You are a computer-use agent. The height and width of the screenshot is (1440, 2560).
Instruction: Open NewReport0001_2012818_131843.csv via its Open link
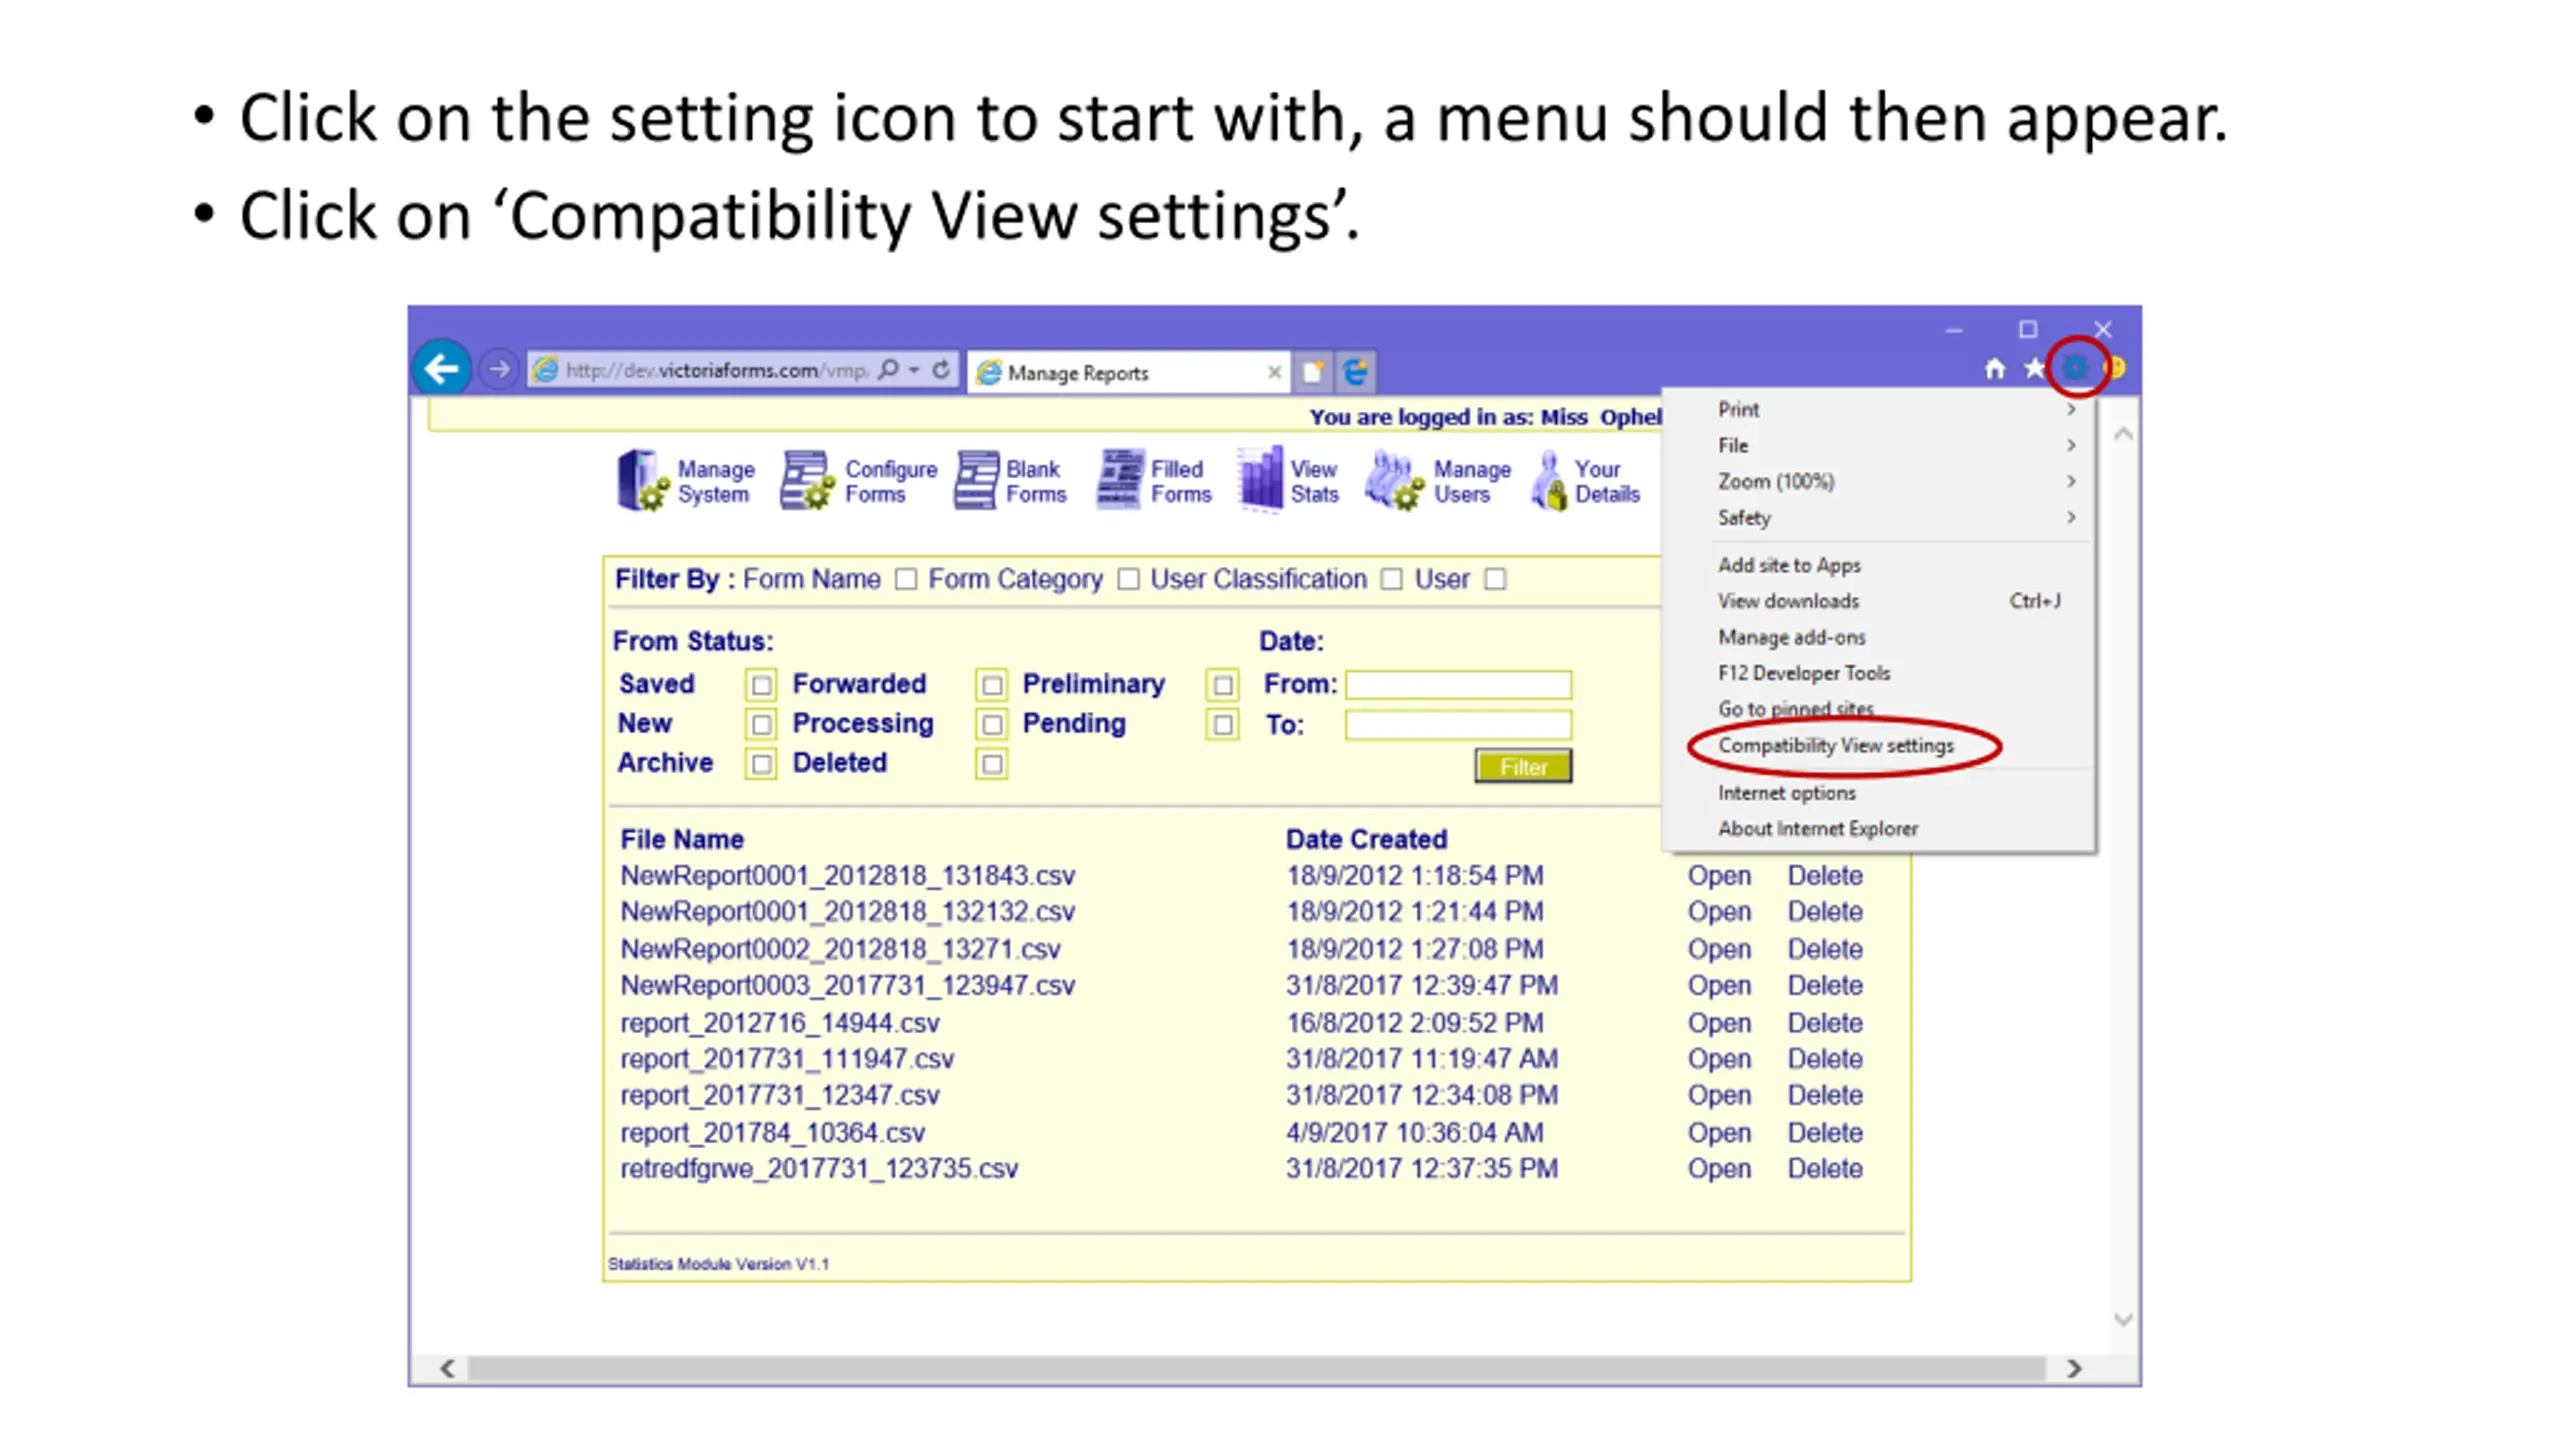tap(1719, 876)
